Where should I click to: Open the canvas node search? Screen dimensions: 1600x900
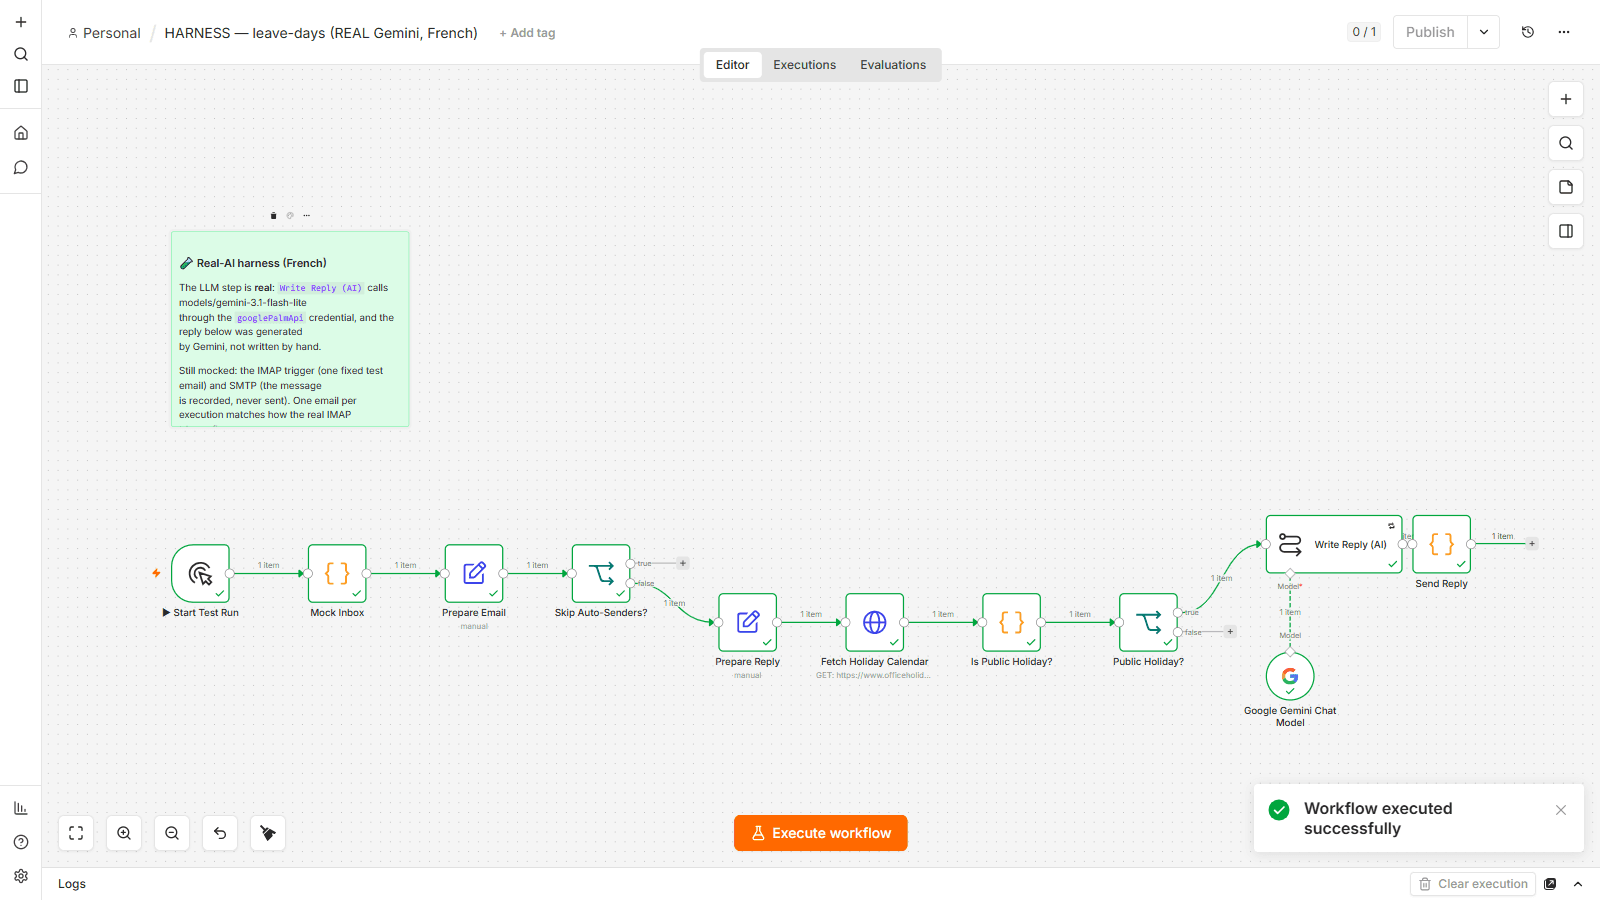[x=1566, y=143]
